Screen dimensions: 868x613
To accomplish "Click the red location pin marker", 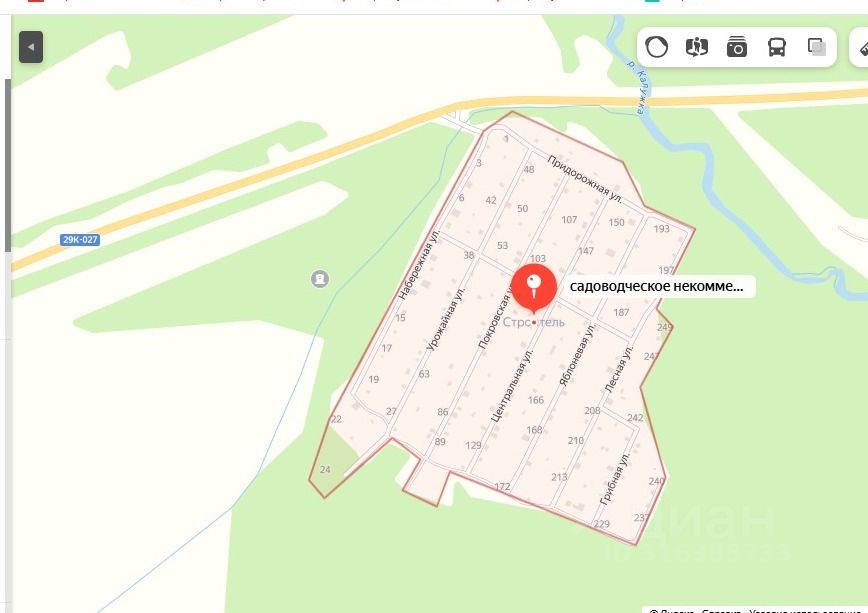I will click(534, 288).
